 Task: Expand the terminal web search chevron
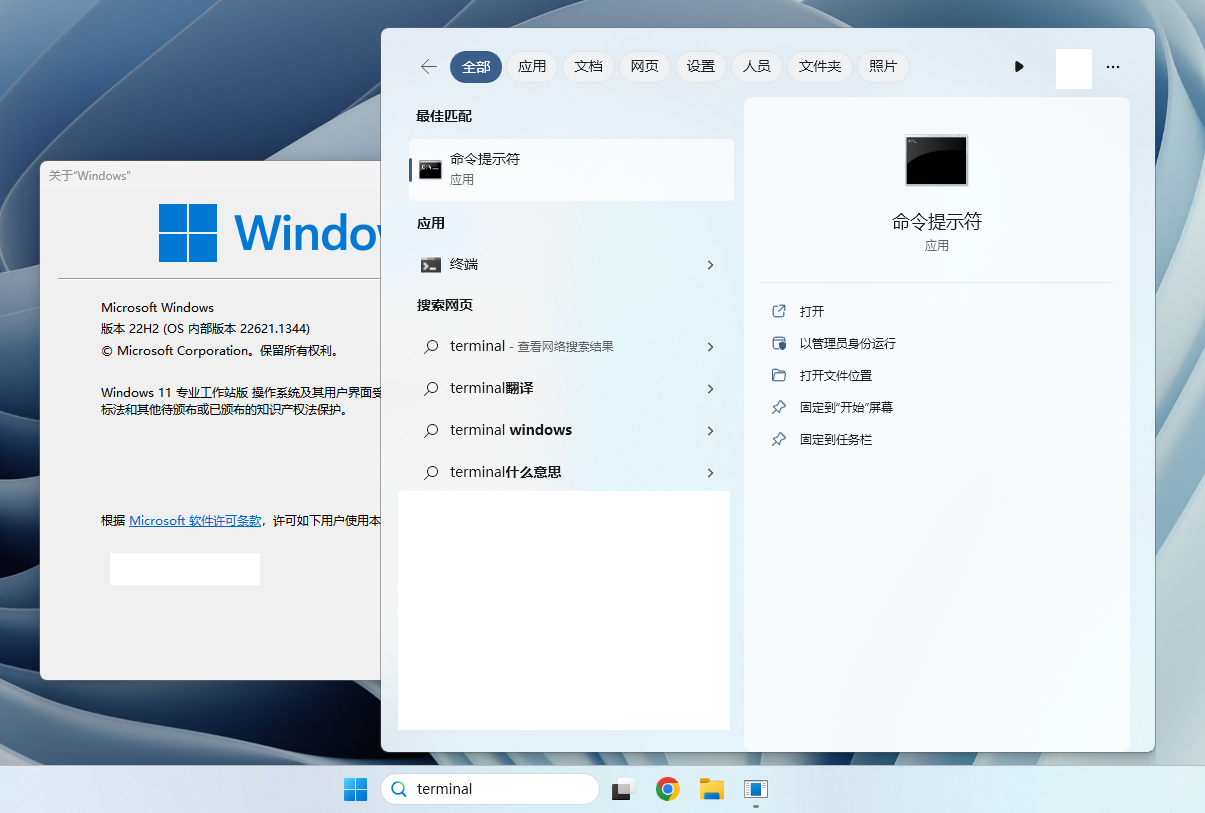710,347
